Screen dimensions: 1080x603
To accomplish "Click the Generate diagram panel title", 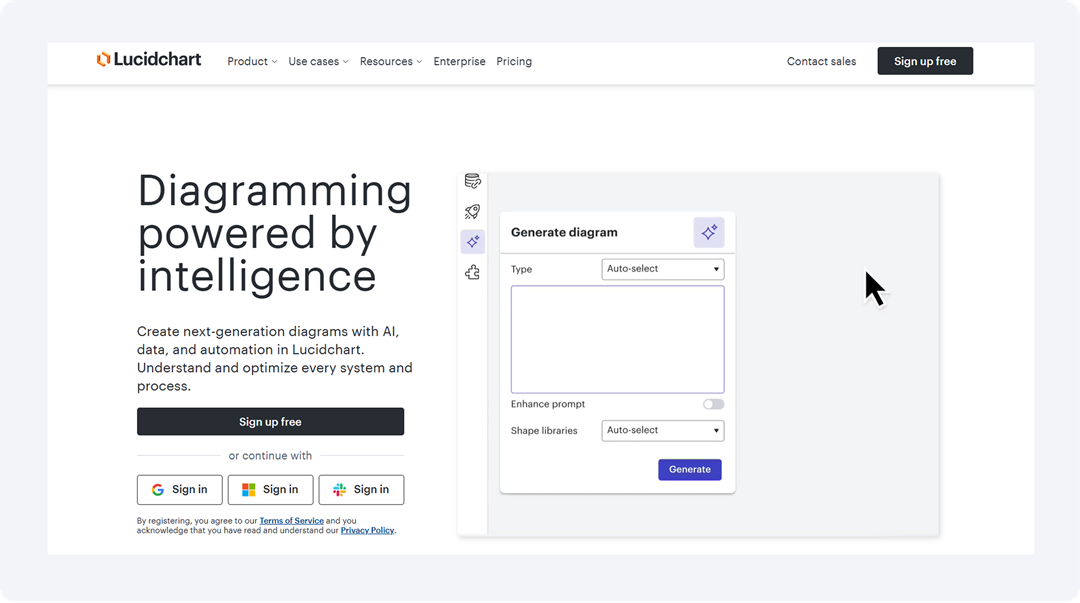I will click(564, 232).
